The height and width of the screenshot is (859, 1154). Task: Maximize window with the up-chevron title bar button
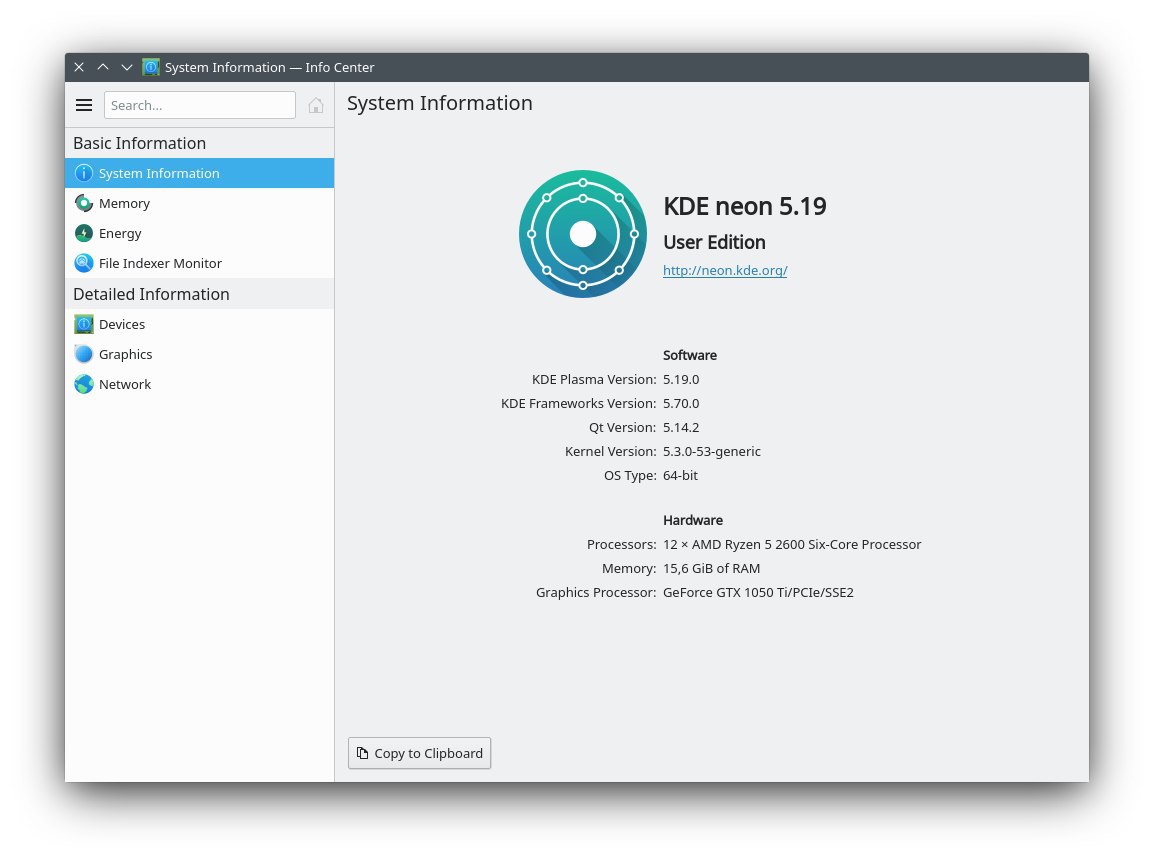103,67
